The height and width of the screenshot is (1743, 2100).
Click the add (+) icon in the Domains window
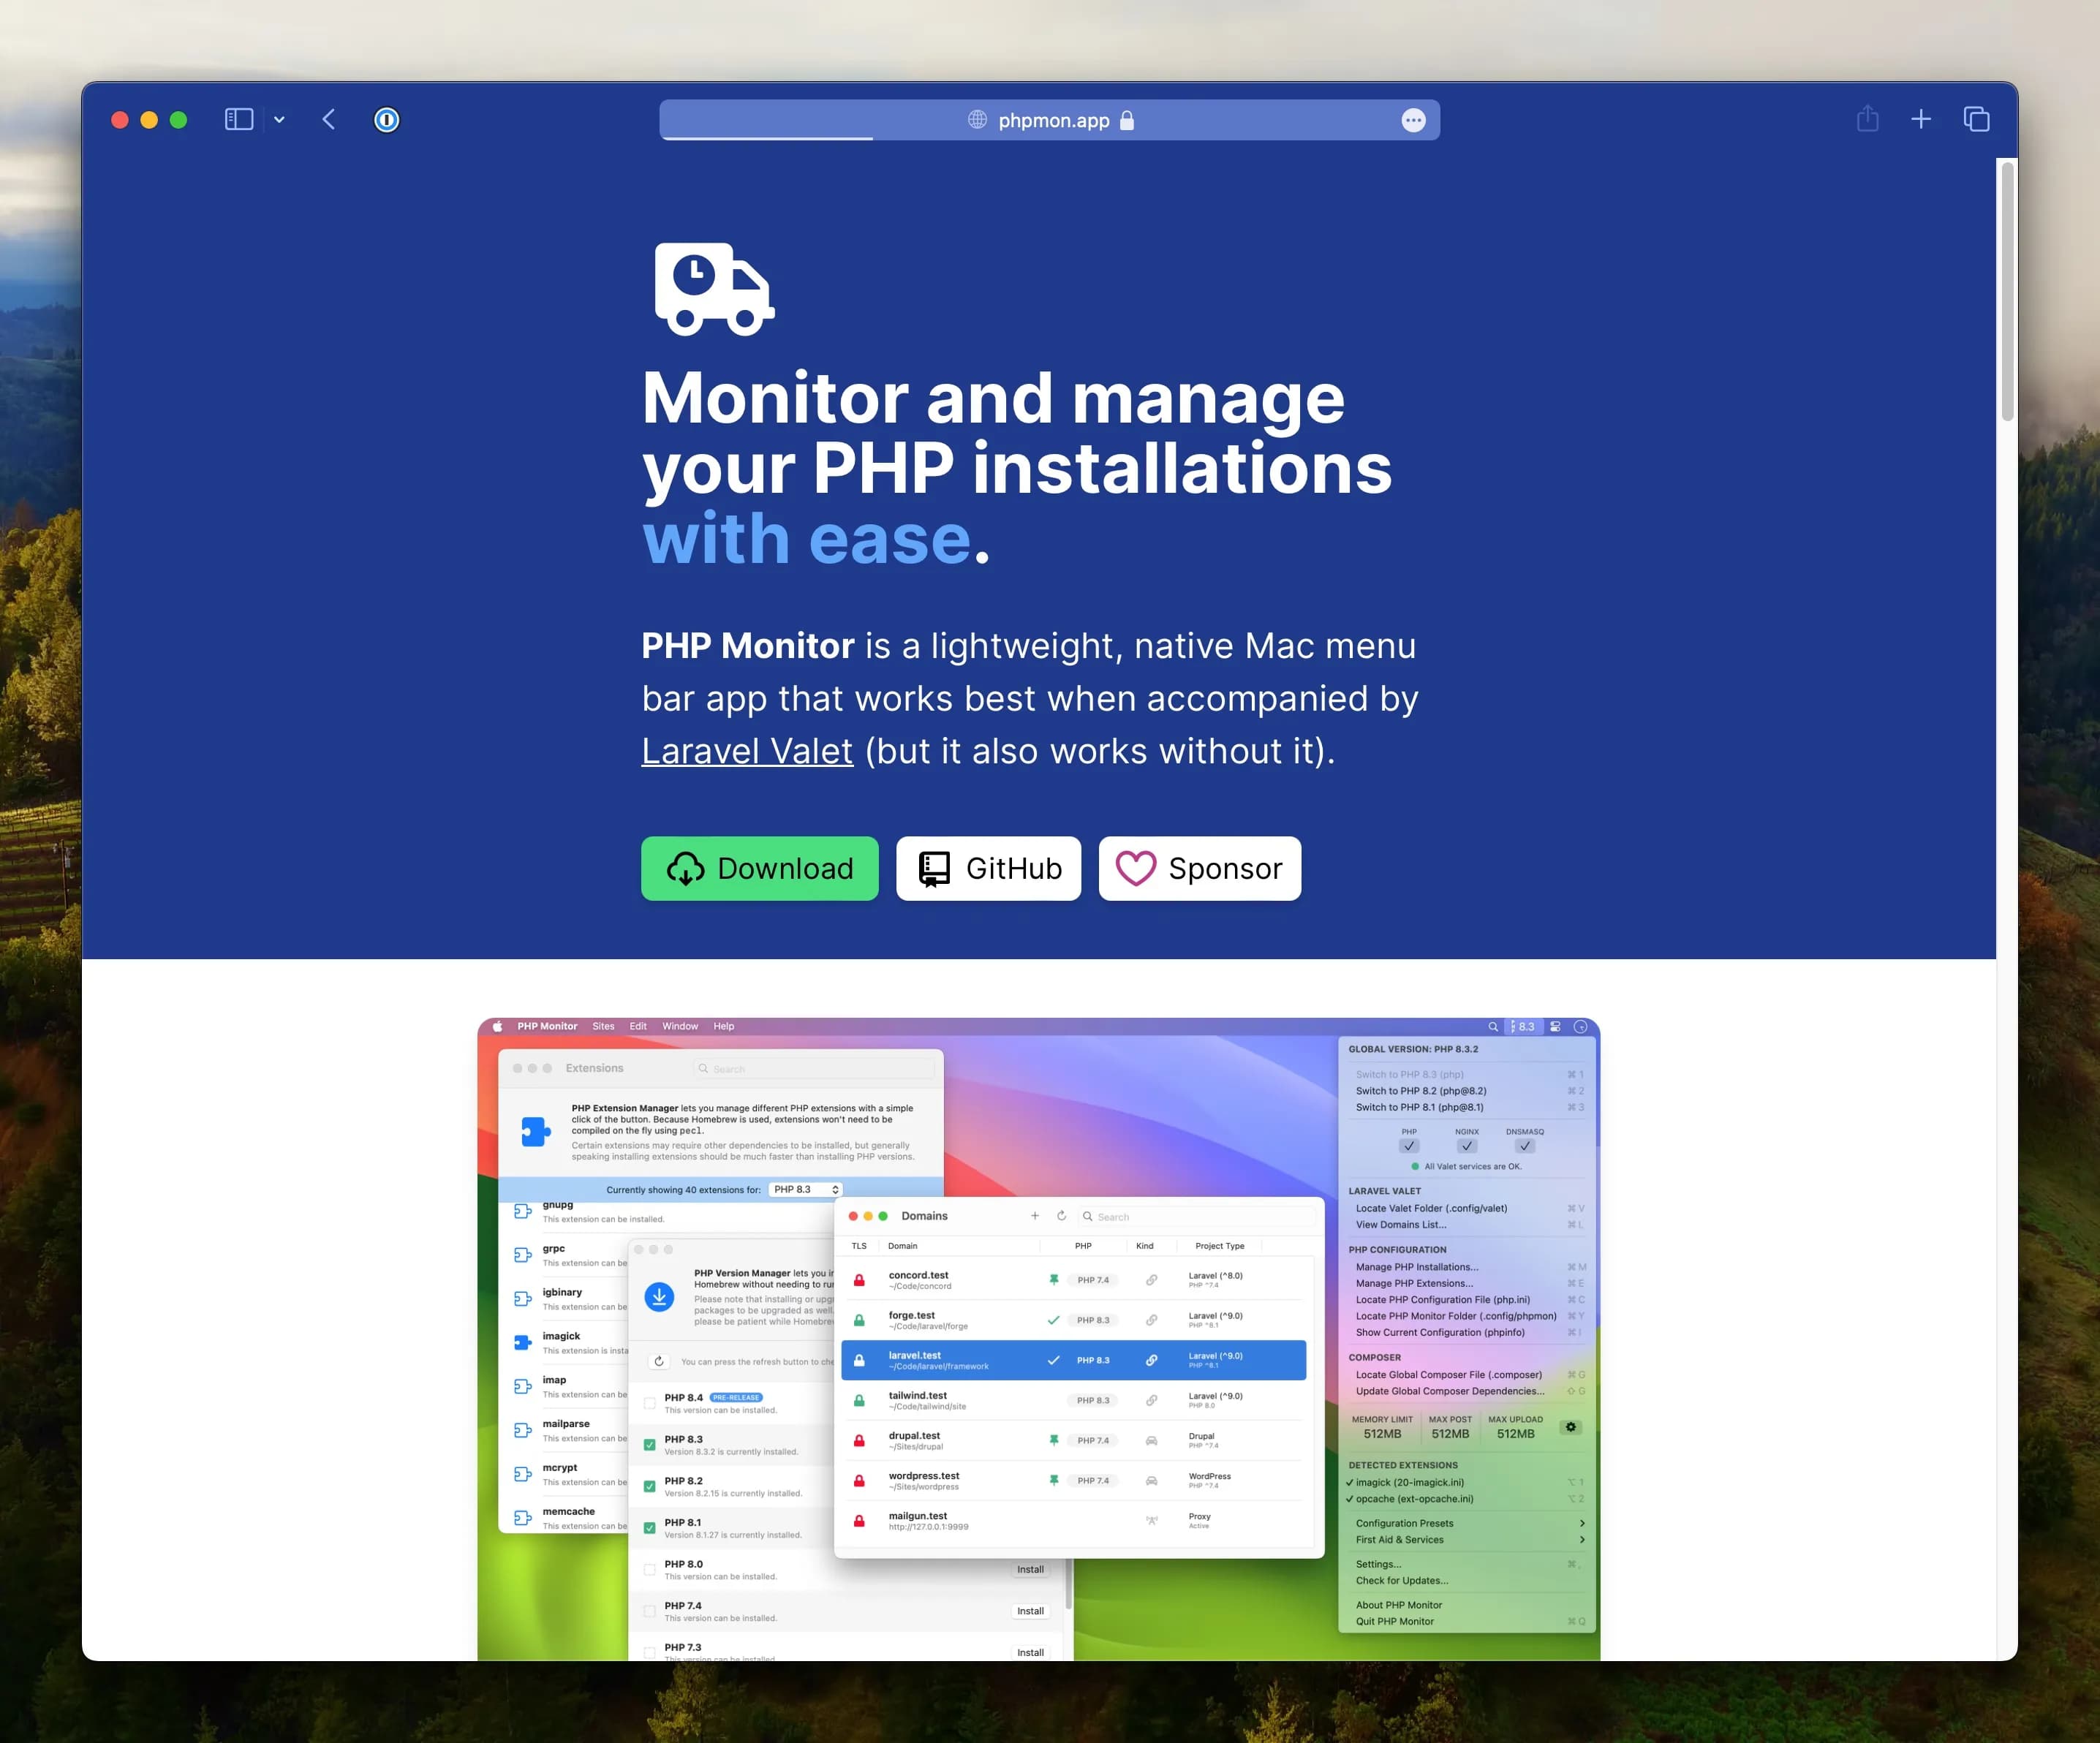point(1035,1216)
